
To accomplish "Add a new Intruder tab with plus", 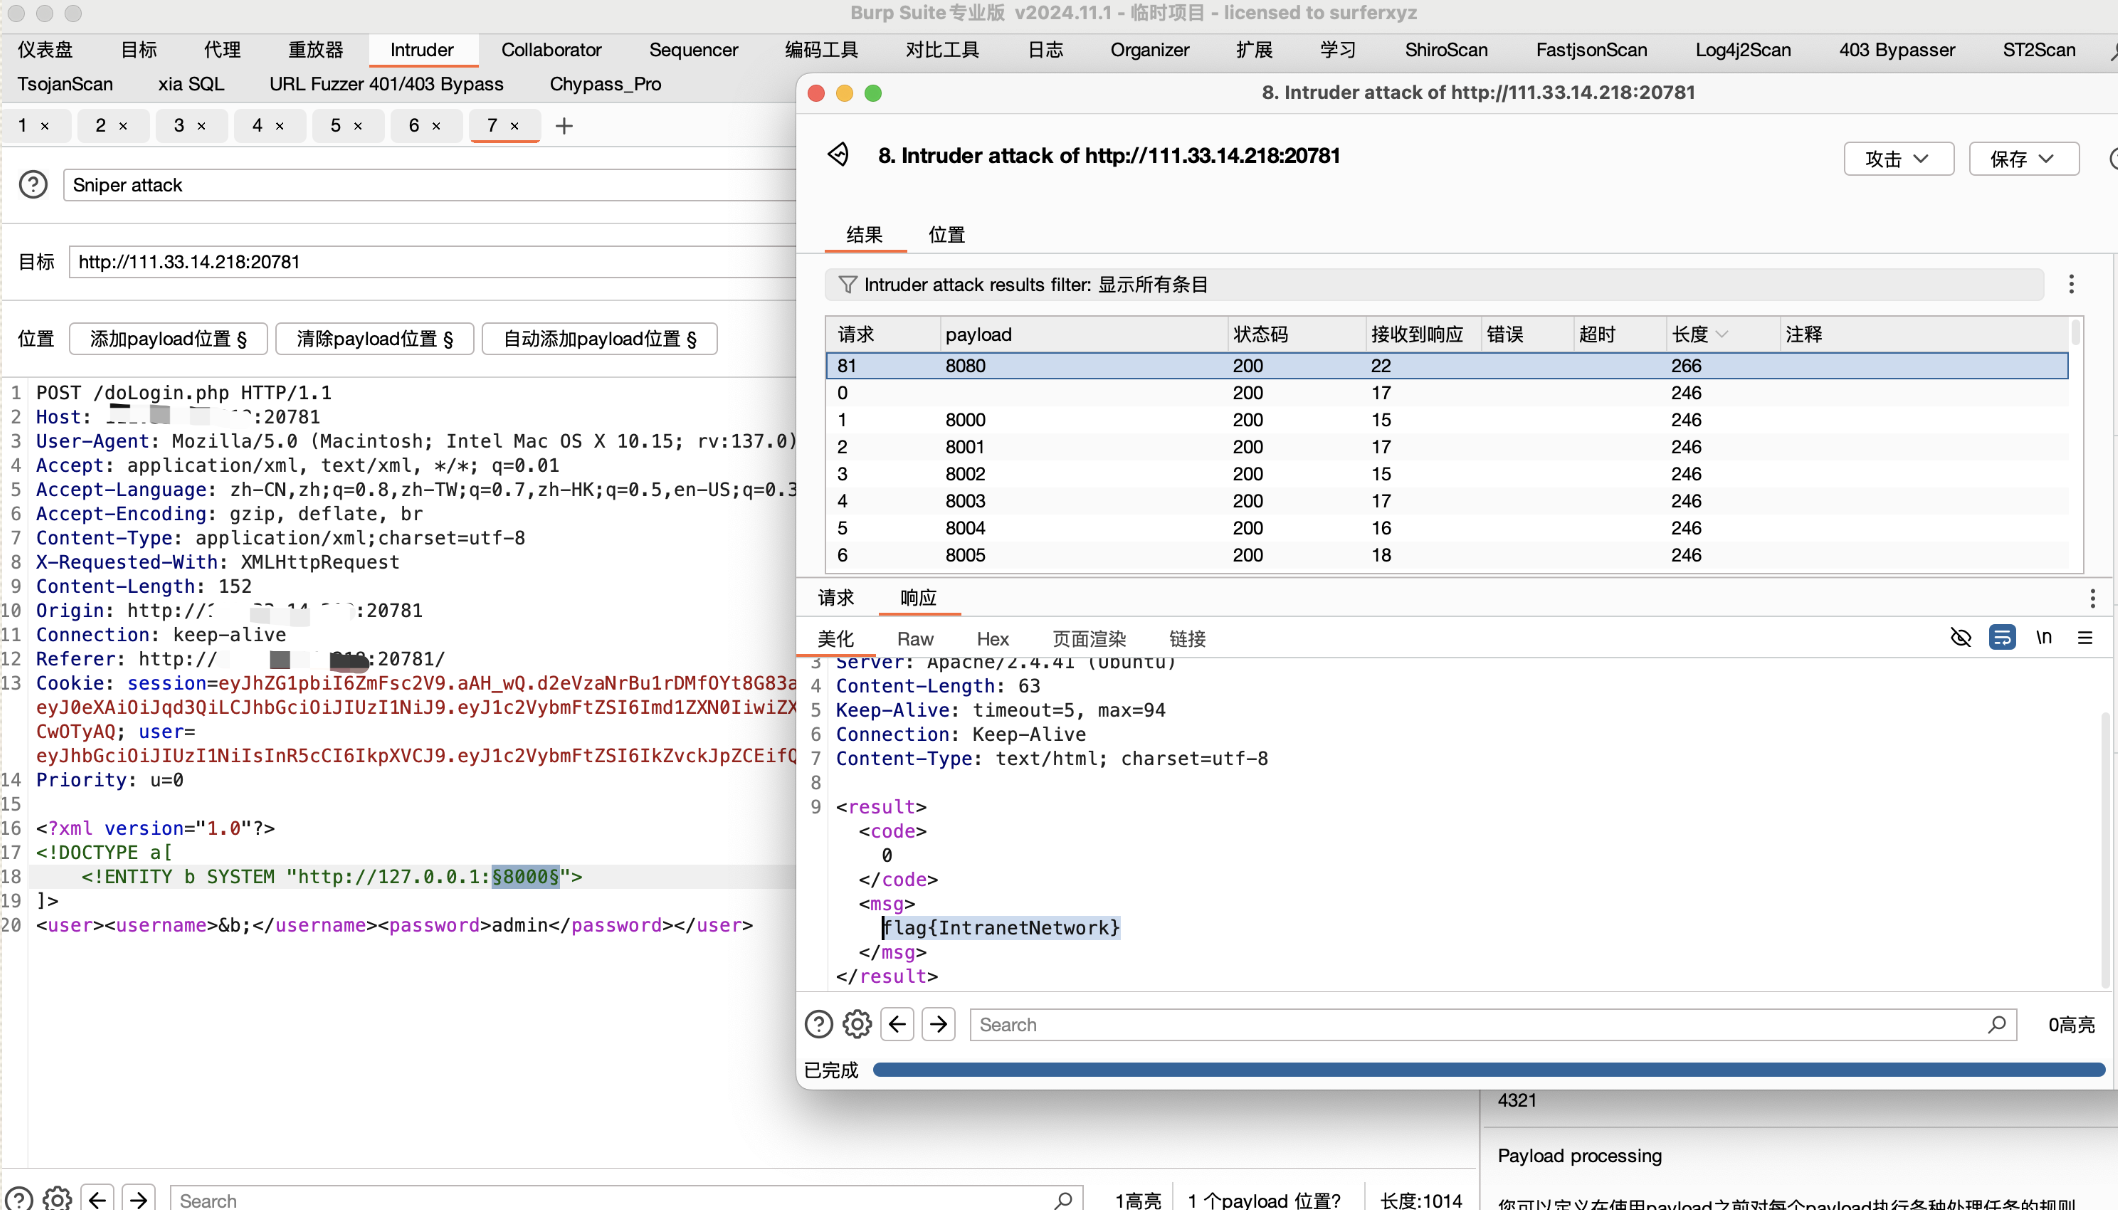I will coord(564,126).
